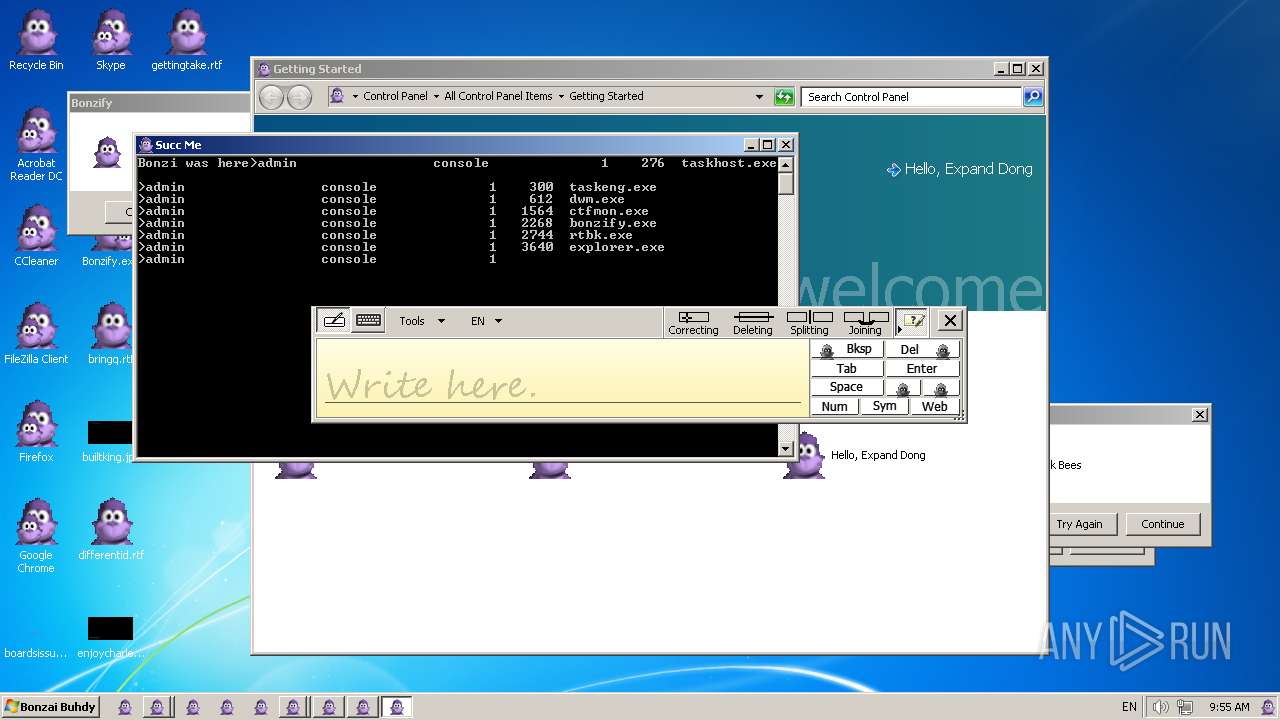
Task: Click the search magnifier button
Action: pyautogui.click(x=1033, y=97)
